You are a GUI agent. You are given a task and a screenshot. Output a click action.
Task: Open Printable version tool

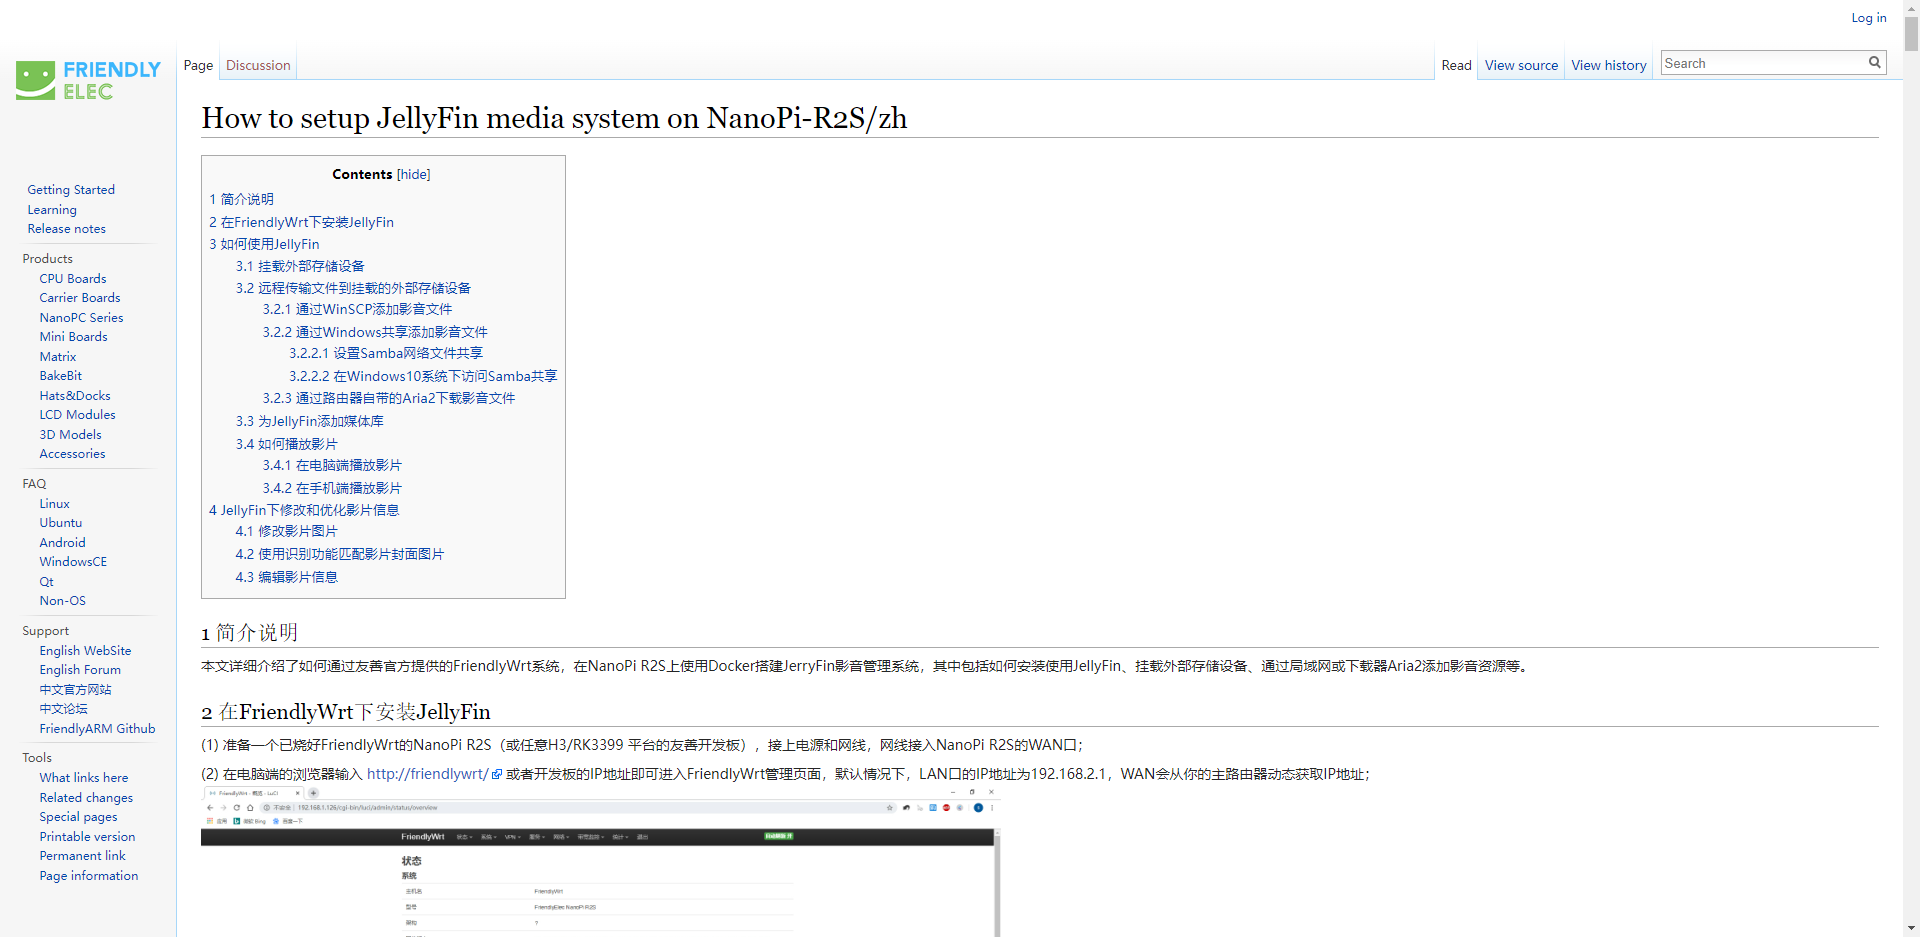(87, 836)
